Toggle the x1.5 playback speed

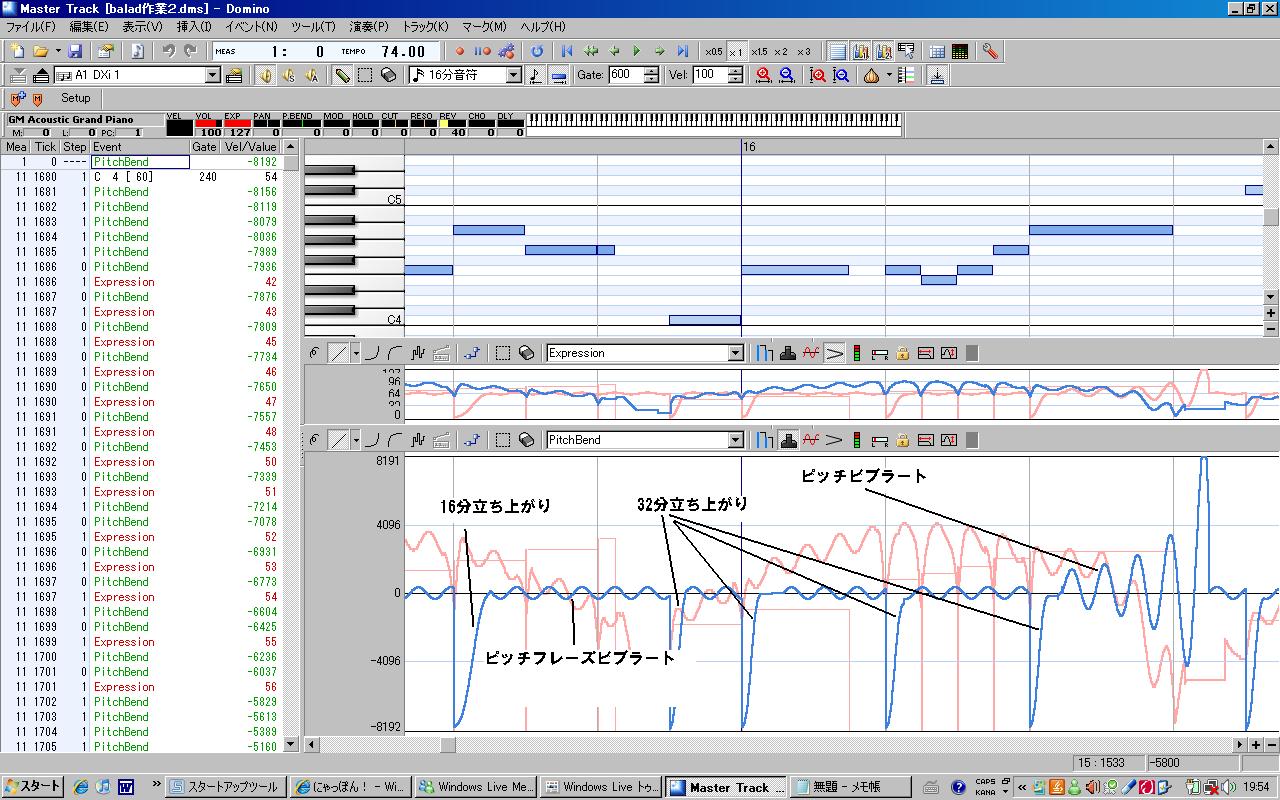[x=759, y=51]
